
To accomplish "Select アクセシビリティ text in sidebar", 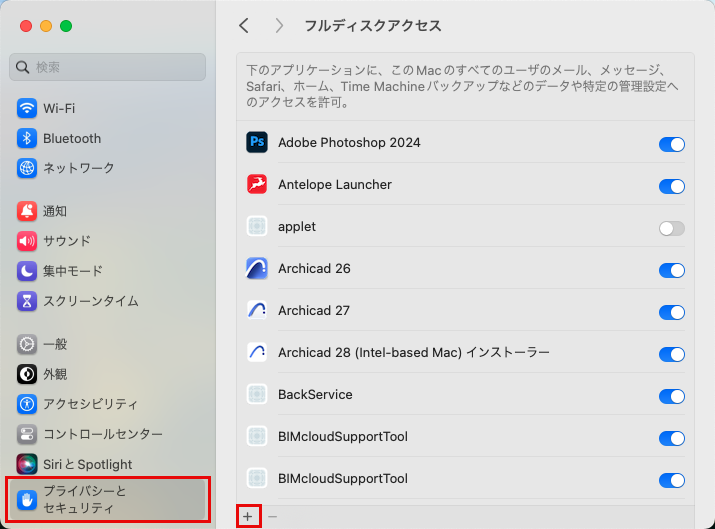I will (x=90, y=404).
